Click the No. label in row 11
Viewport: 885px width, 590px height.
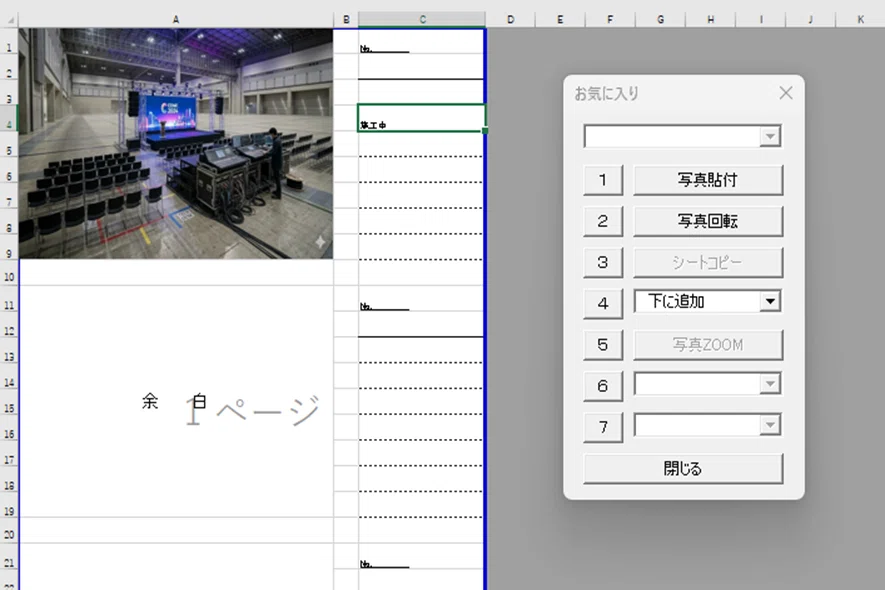(x=366, y=307)
